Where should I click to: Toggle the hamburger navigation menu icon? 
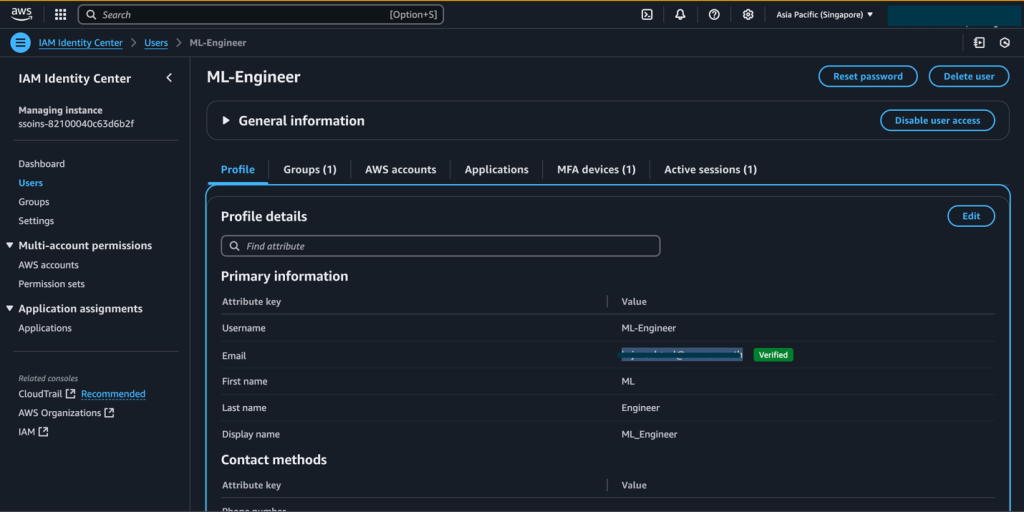pos(20,43)
